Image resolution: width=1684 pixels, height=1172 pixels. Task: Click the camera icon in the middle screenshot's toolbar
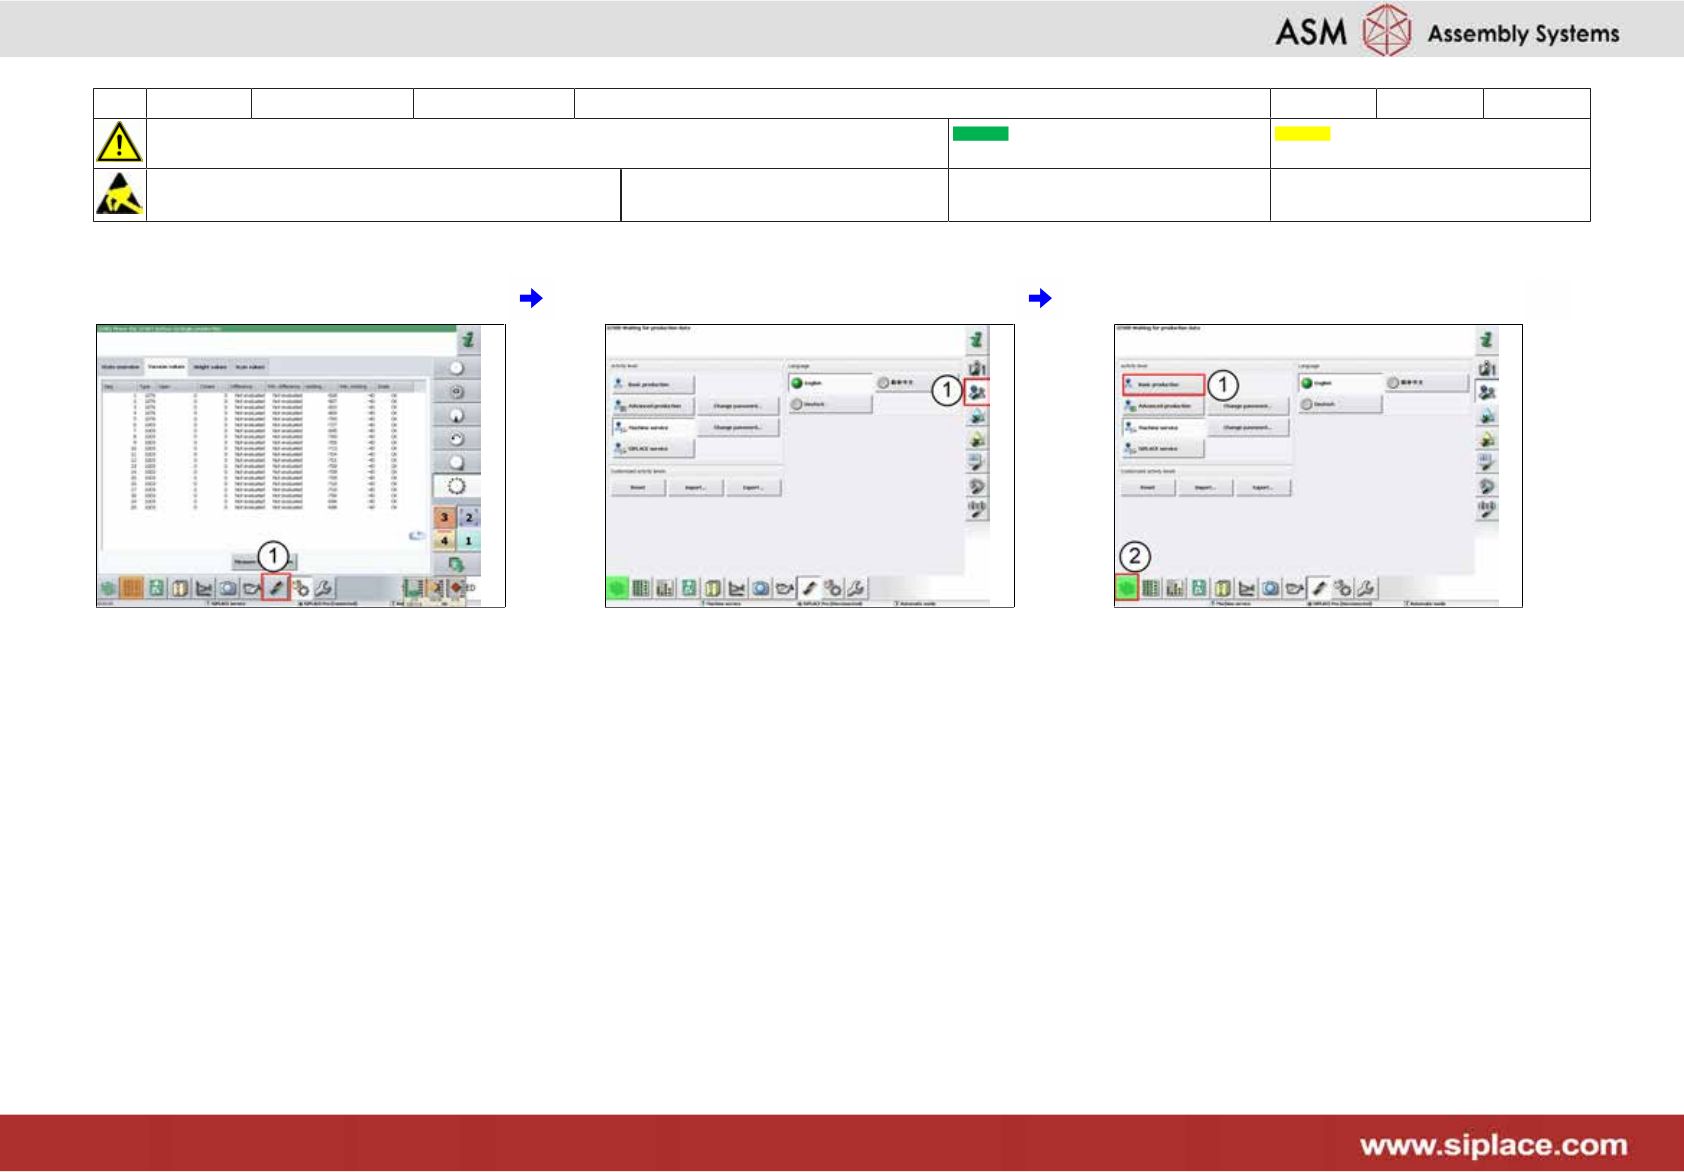click(761, 588)
